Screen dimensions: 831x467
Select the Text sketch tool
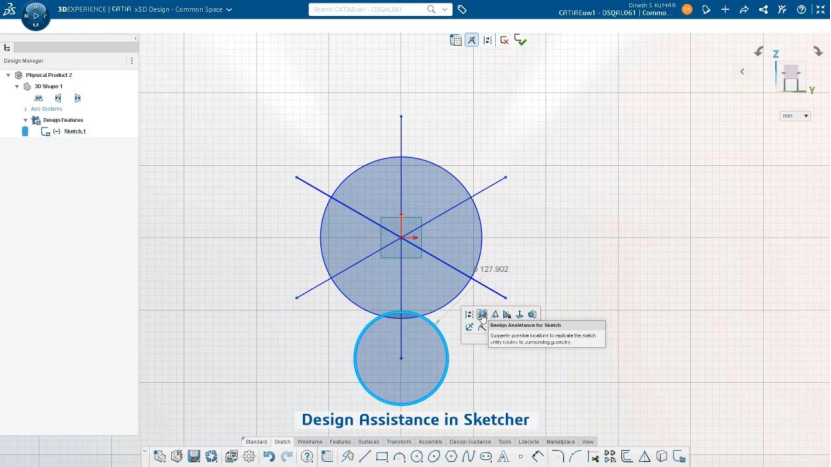click(503, 456)
